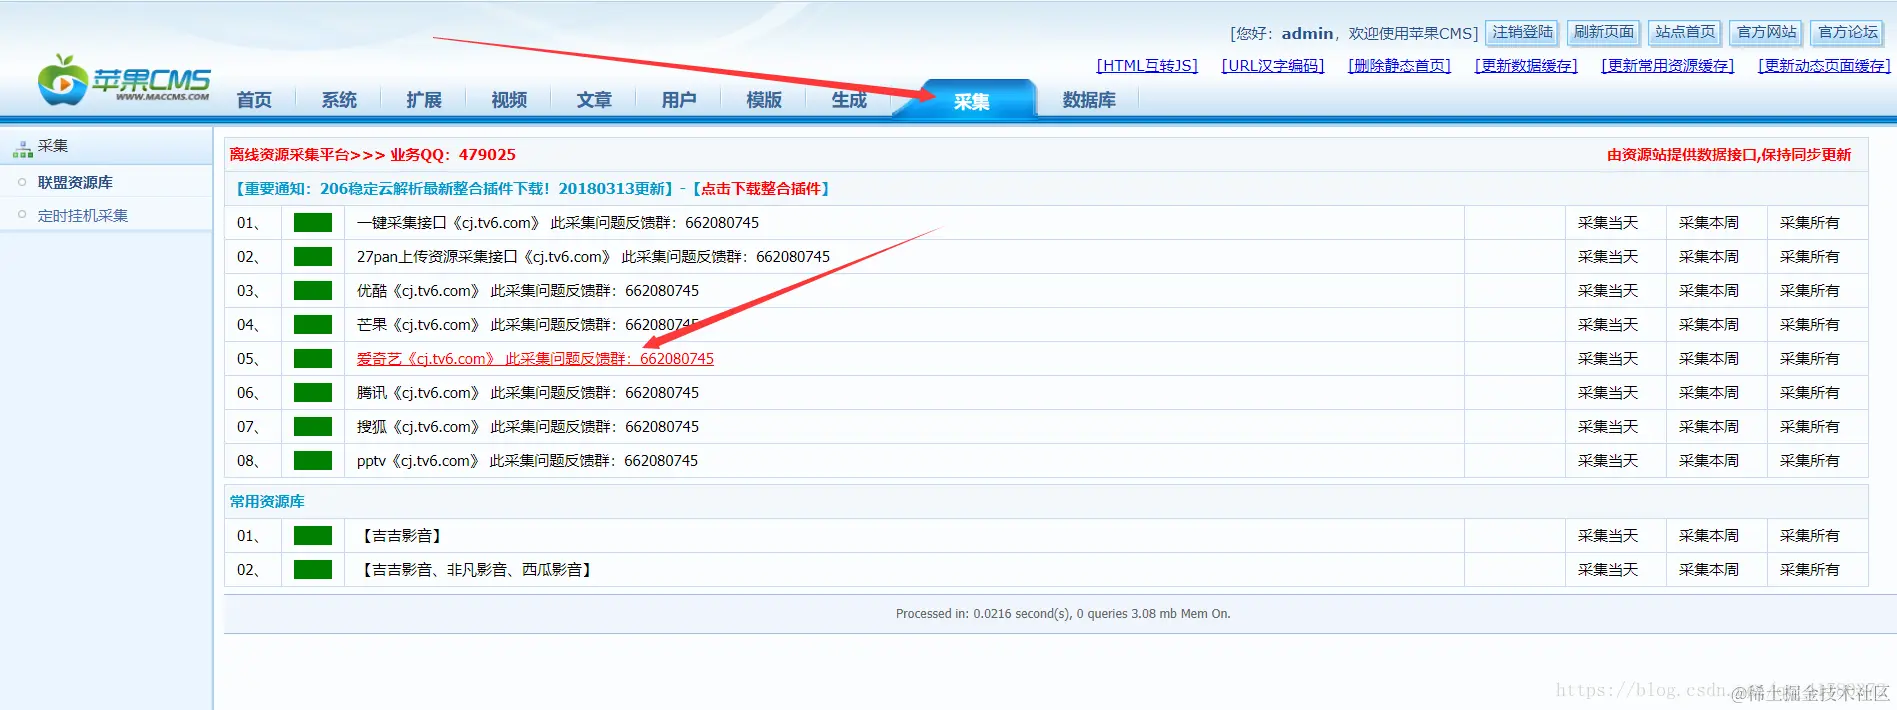Click green status block in 搜狐 row
Viewport: 1897px width, 710px height.
point(313,426)
